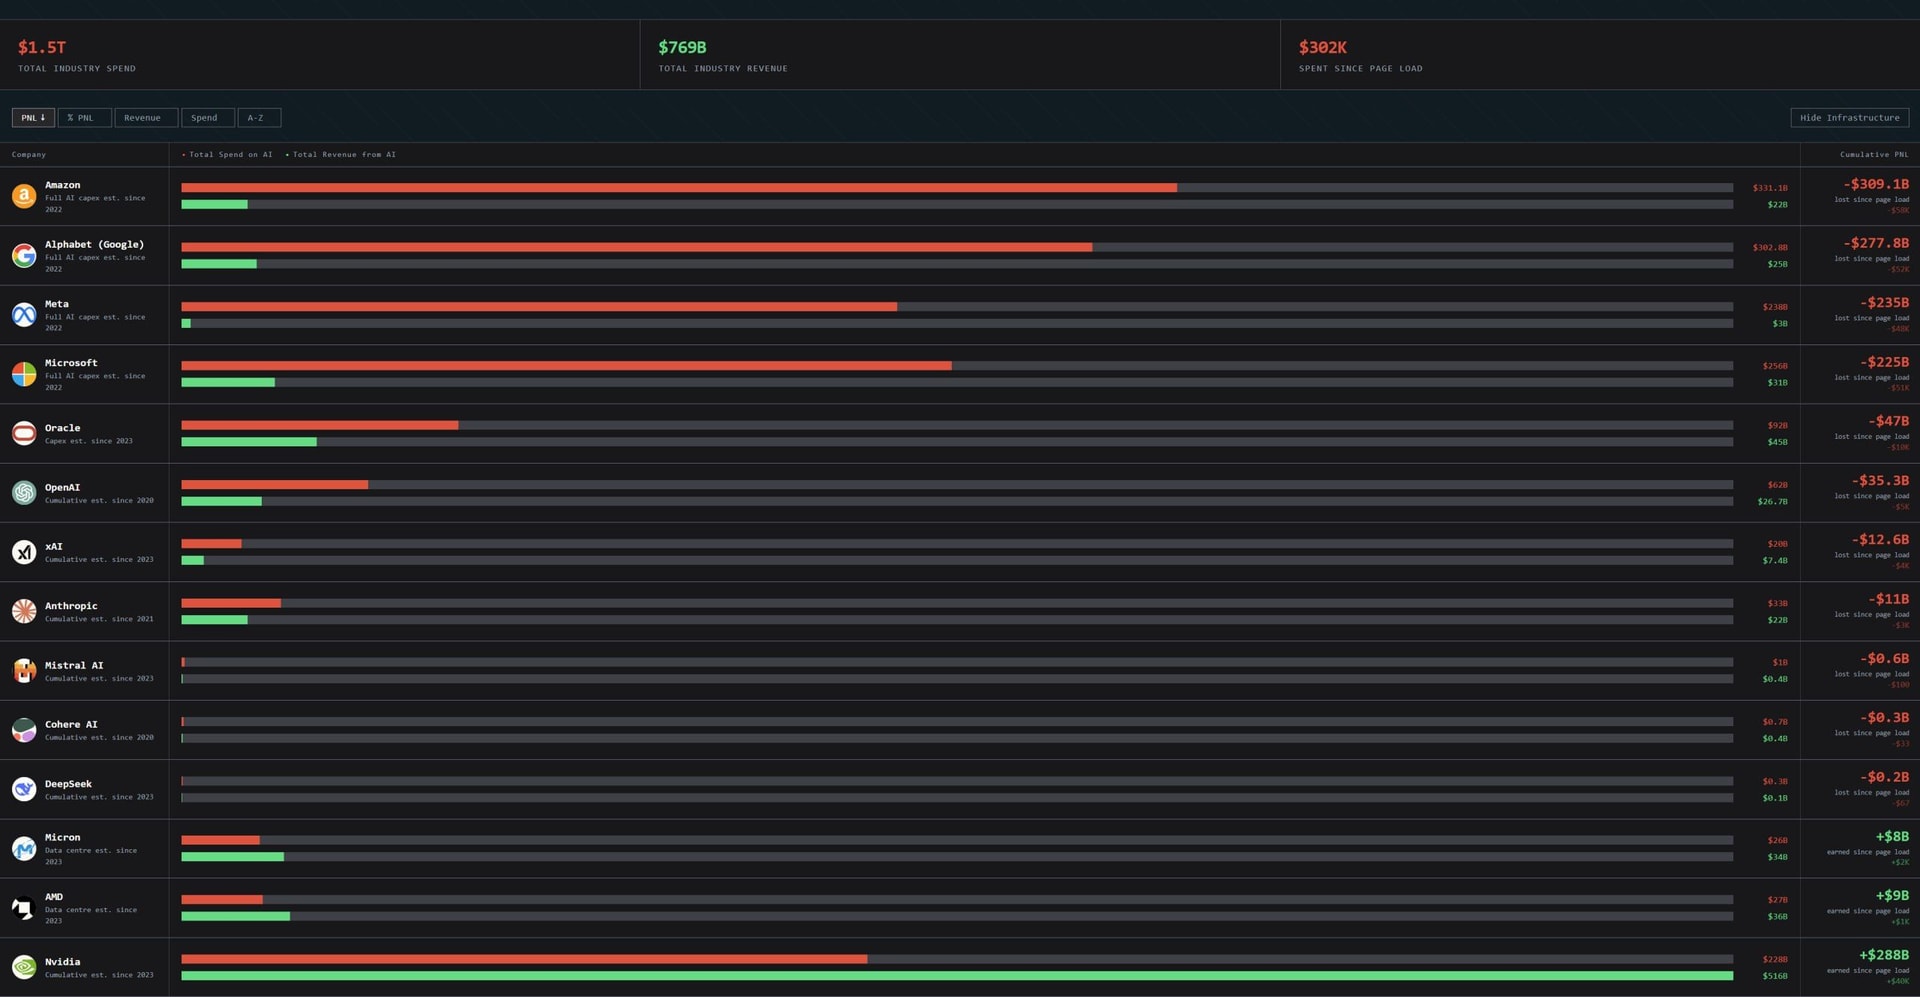Click the AMD logo icon
The image size is (1920, 997).
pos(24,908)
